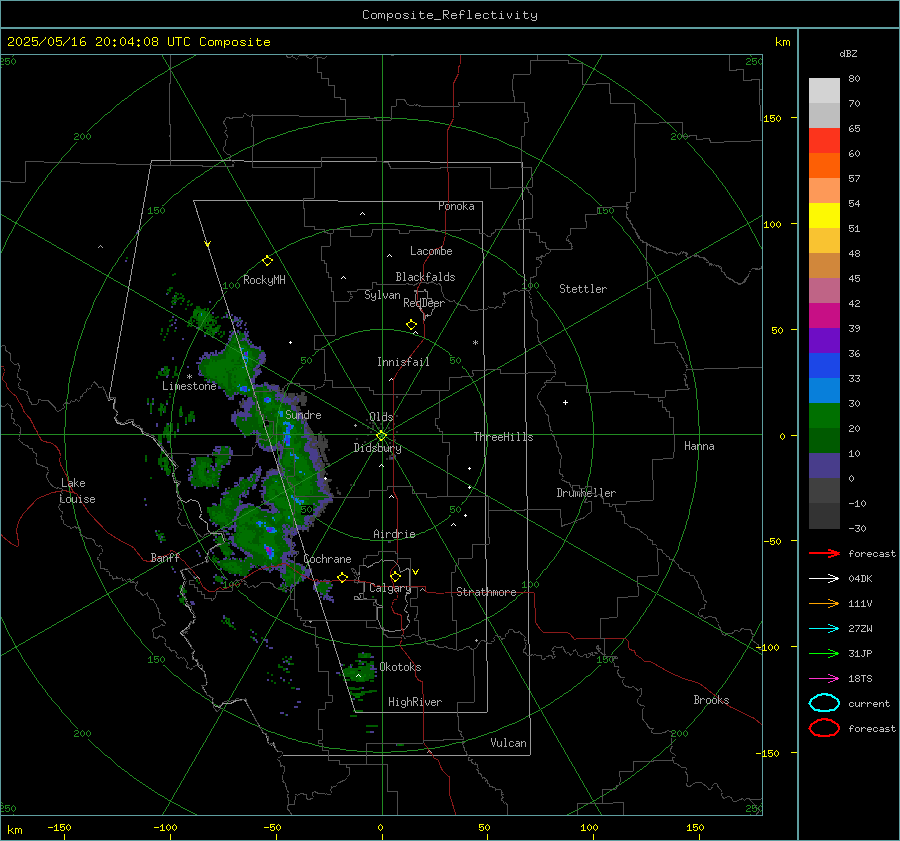Click the light gray 80 dBZ swatch
Screen dimensions: 900x841
pyautogui.click(x=824, y=91)
